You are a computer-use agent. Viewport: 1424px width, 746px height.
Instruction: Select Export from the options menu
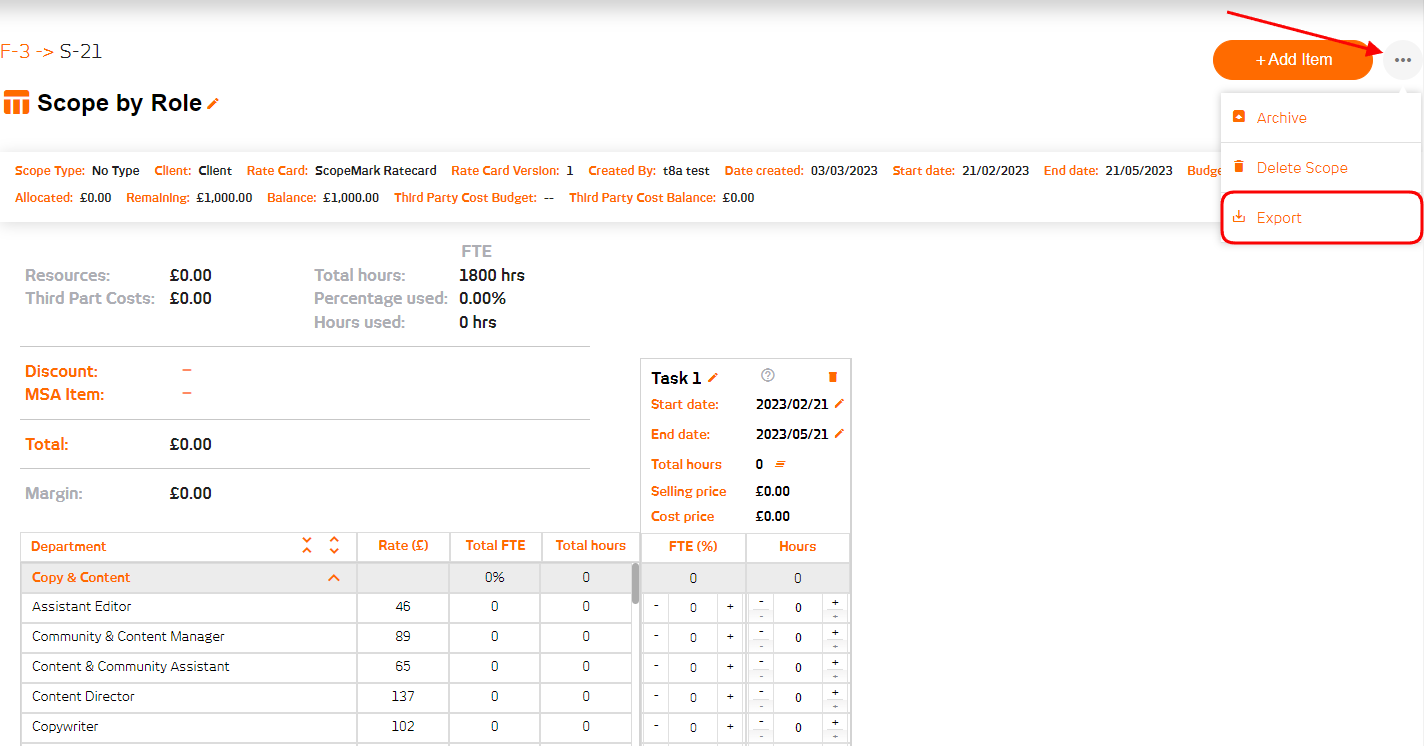click(x=1279, y=218)
